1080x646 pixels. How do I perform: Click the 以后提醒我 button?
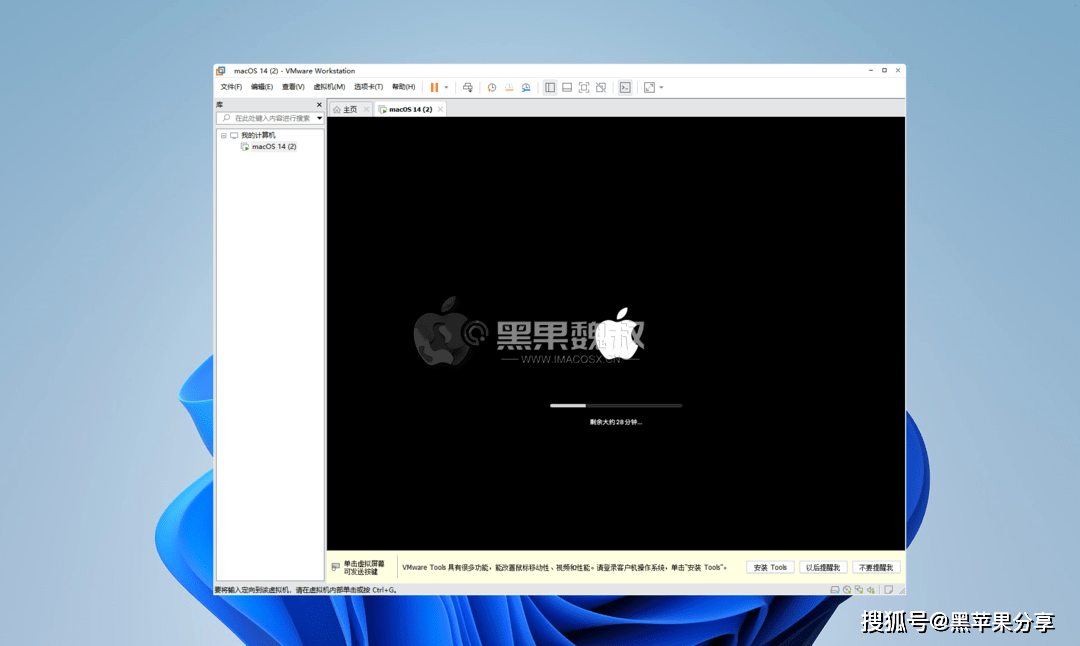coord(823,567)
